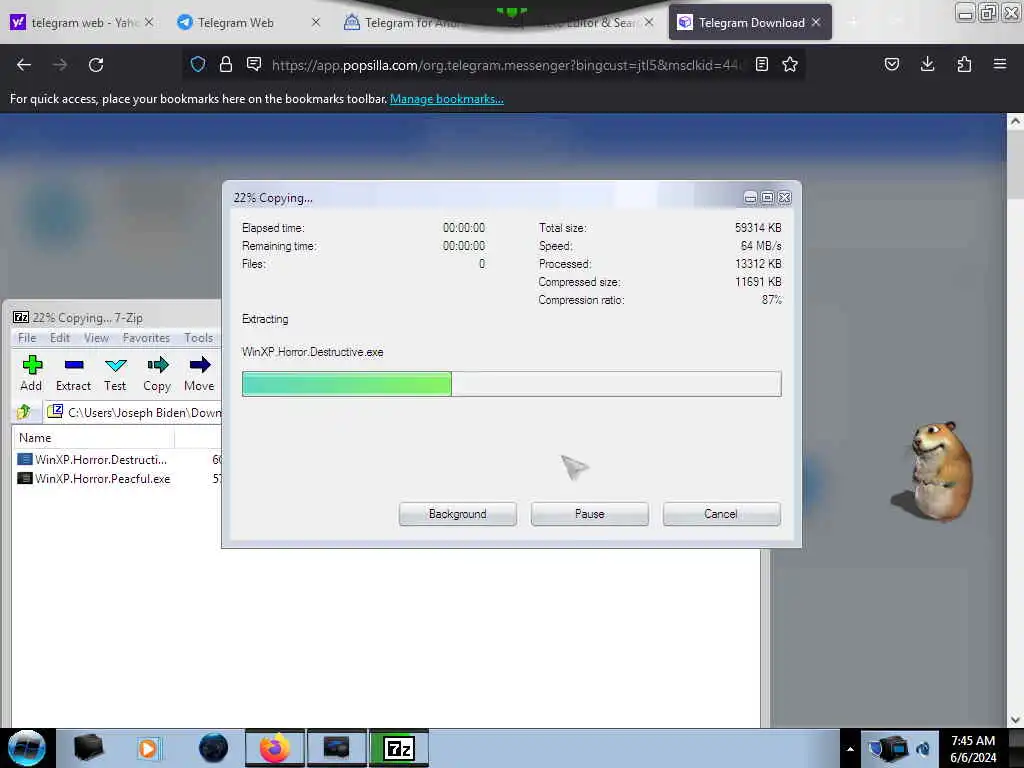Image resolution: width=1024 pixels, height=768 pixels.
Task: Click the extraction progress bar
Action: coord(511,384)
